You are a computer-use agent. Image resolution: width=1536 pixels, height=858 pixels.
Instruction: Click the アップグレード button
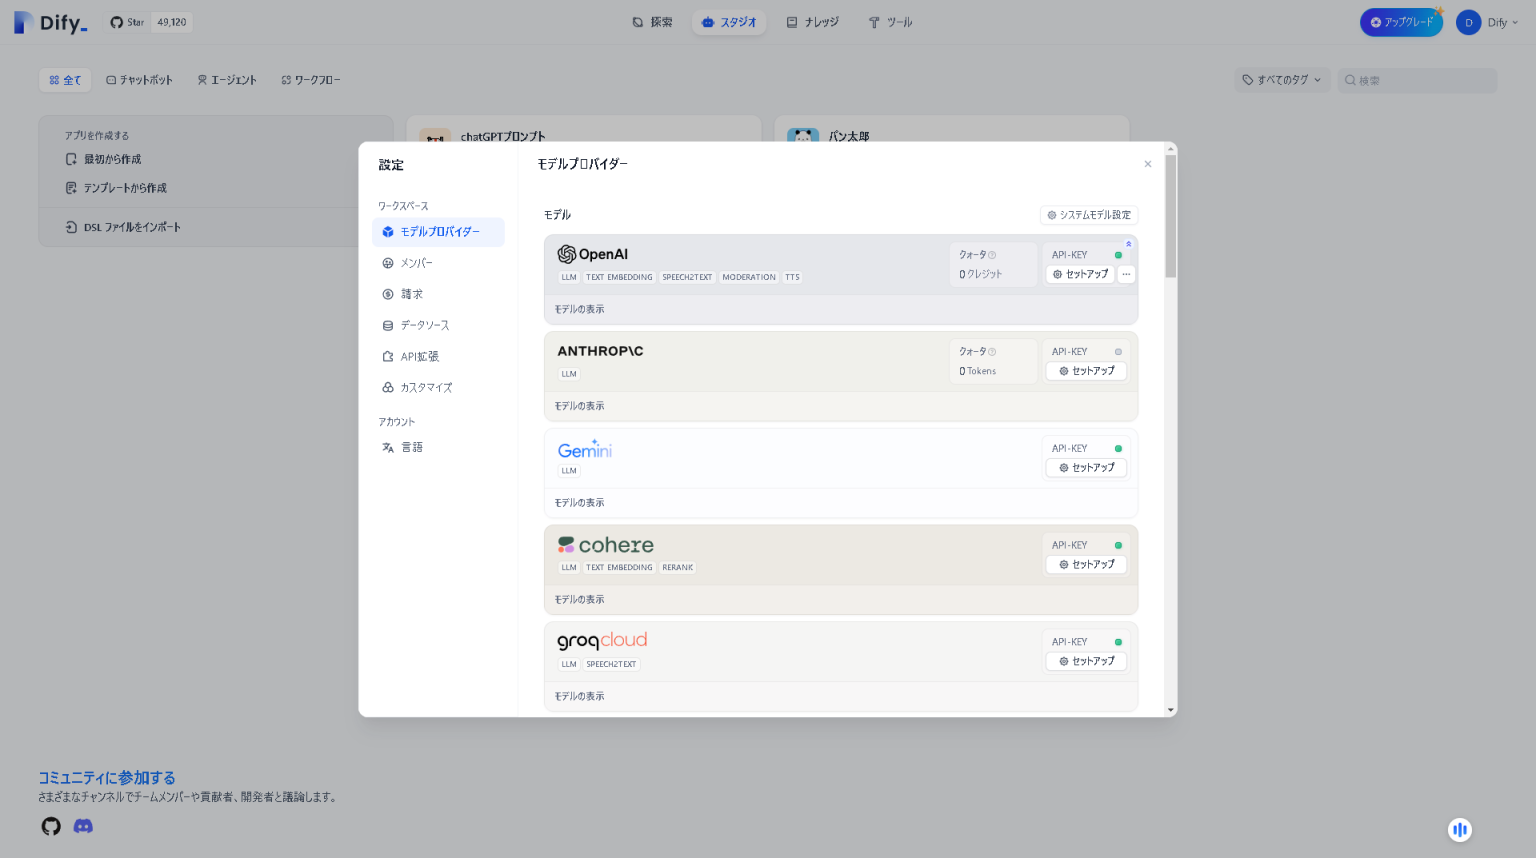pyautogui.click(x=1401, y=21)
